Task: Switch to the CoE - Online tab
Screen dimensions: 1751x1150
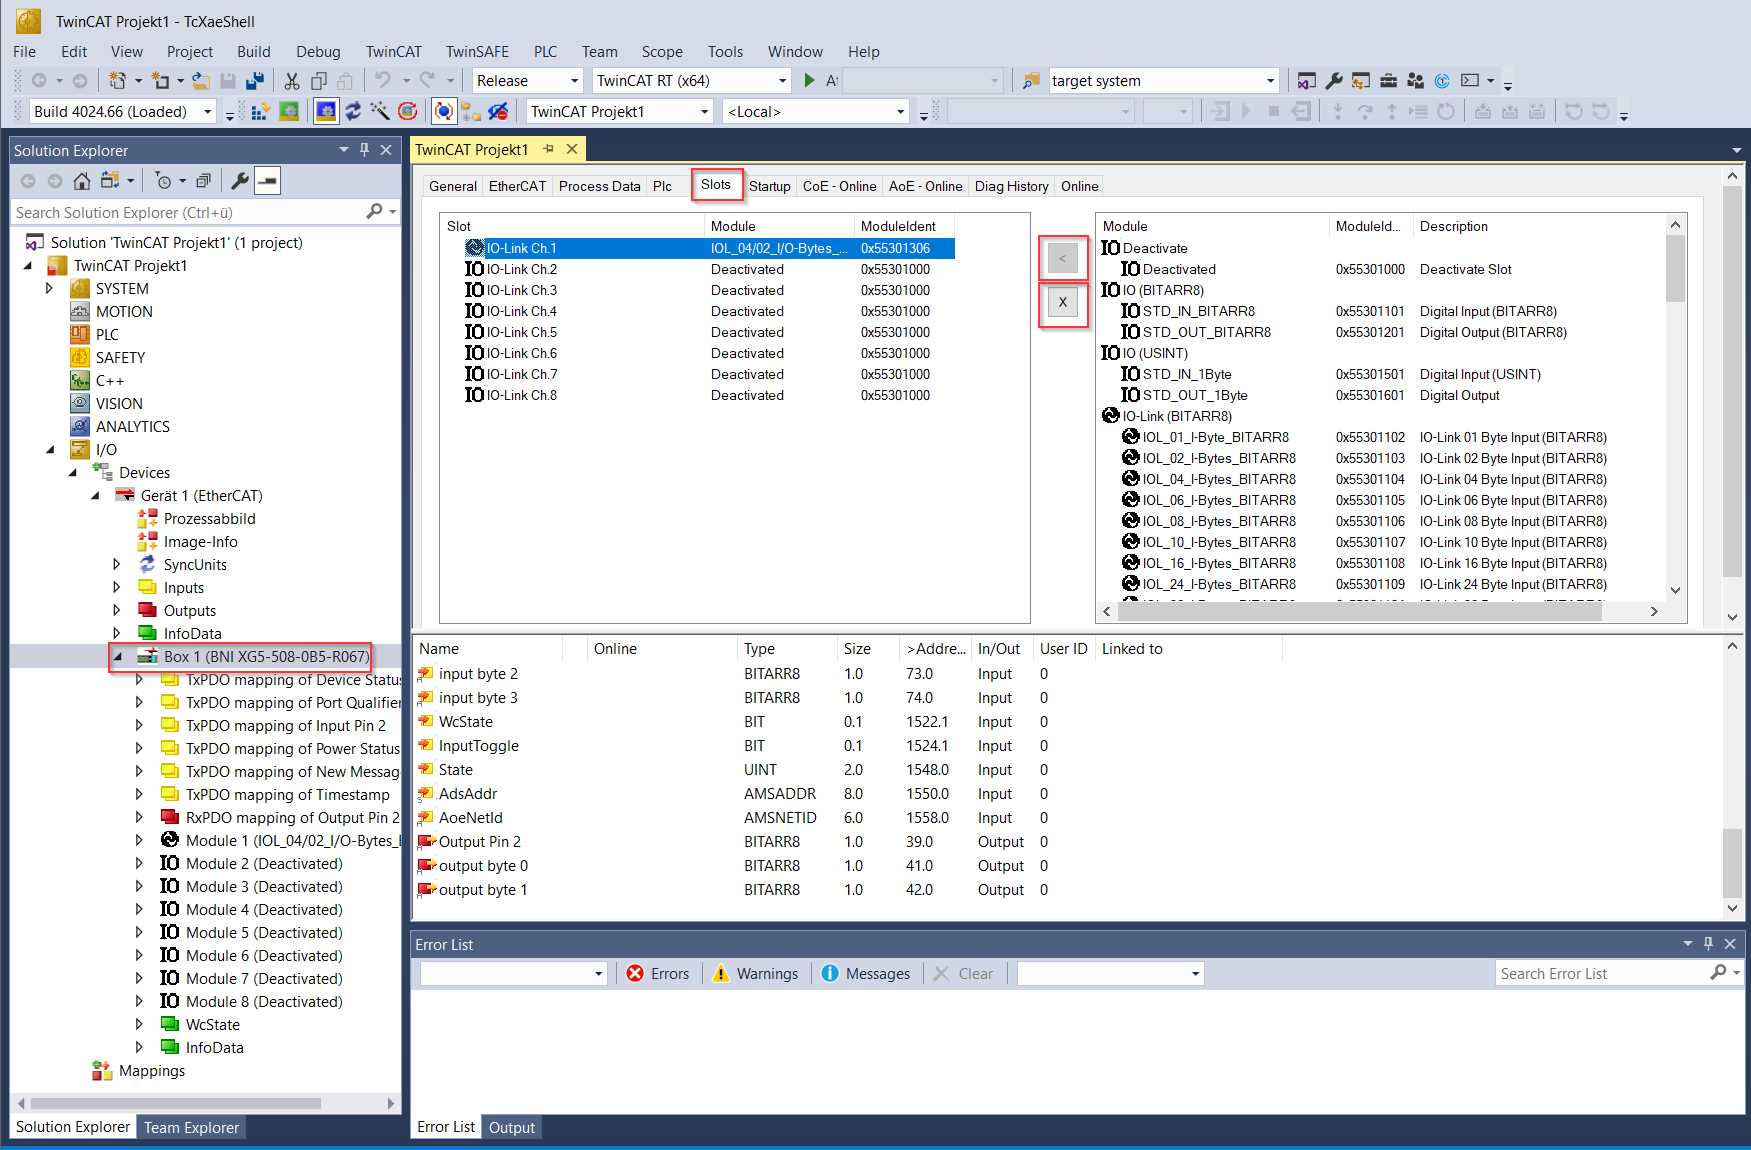Action: [x=839, y=186]
